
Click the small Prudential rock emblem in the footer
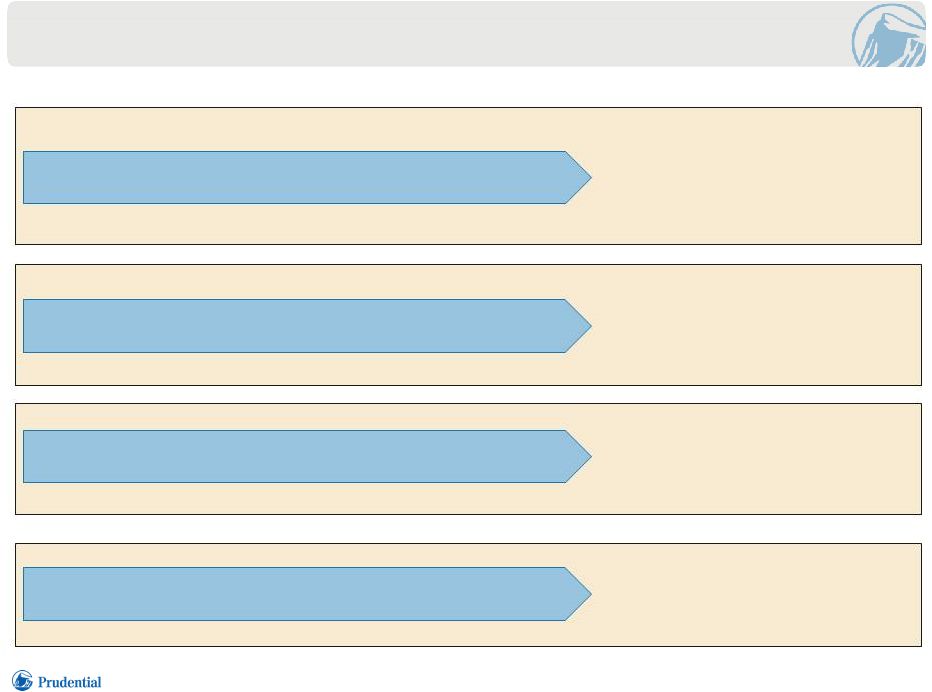click(x=22, y=681)
